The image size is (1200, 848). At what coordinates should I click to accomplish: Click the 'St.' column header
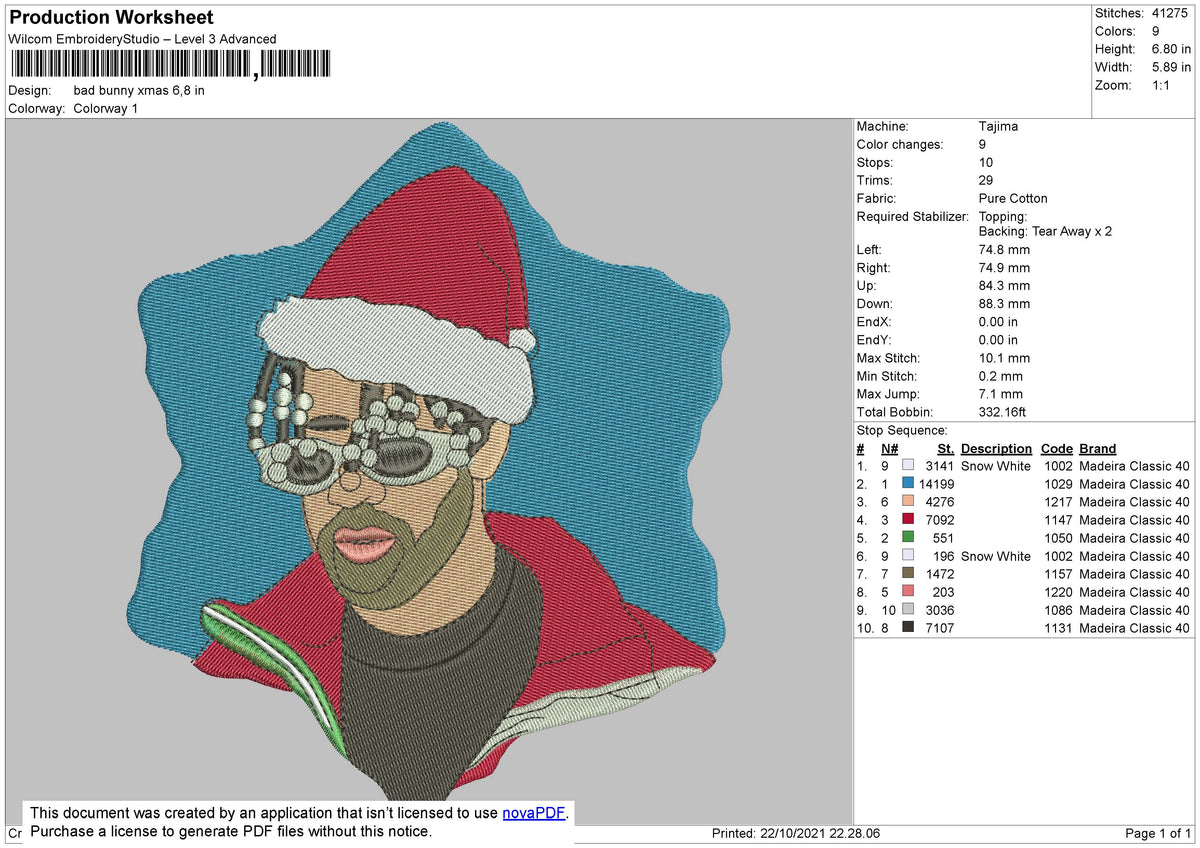coord(945,449)
